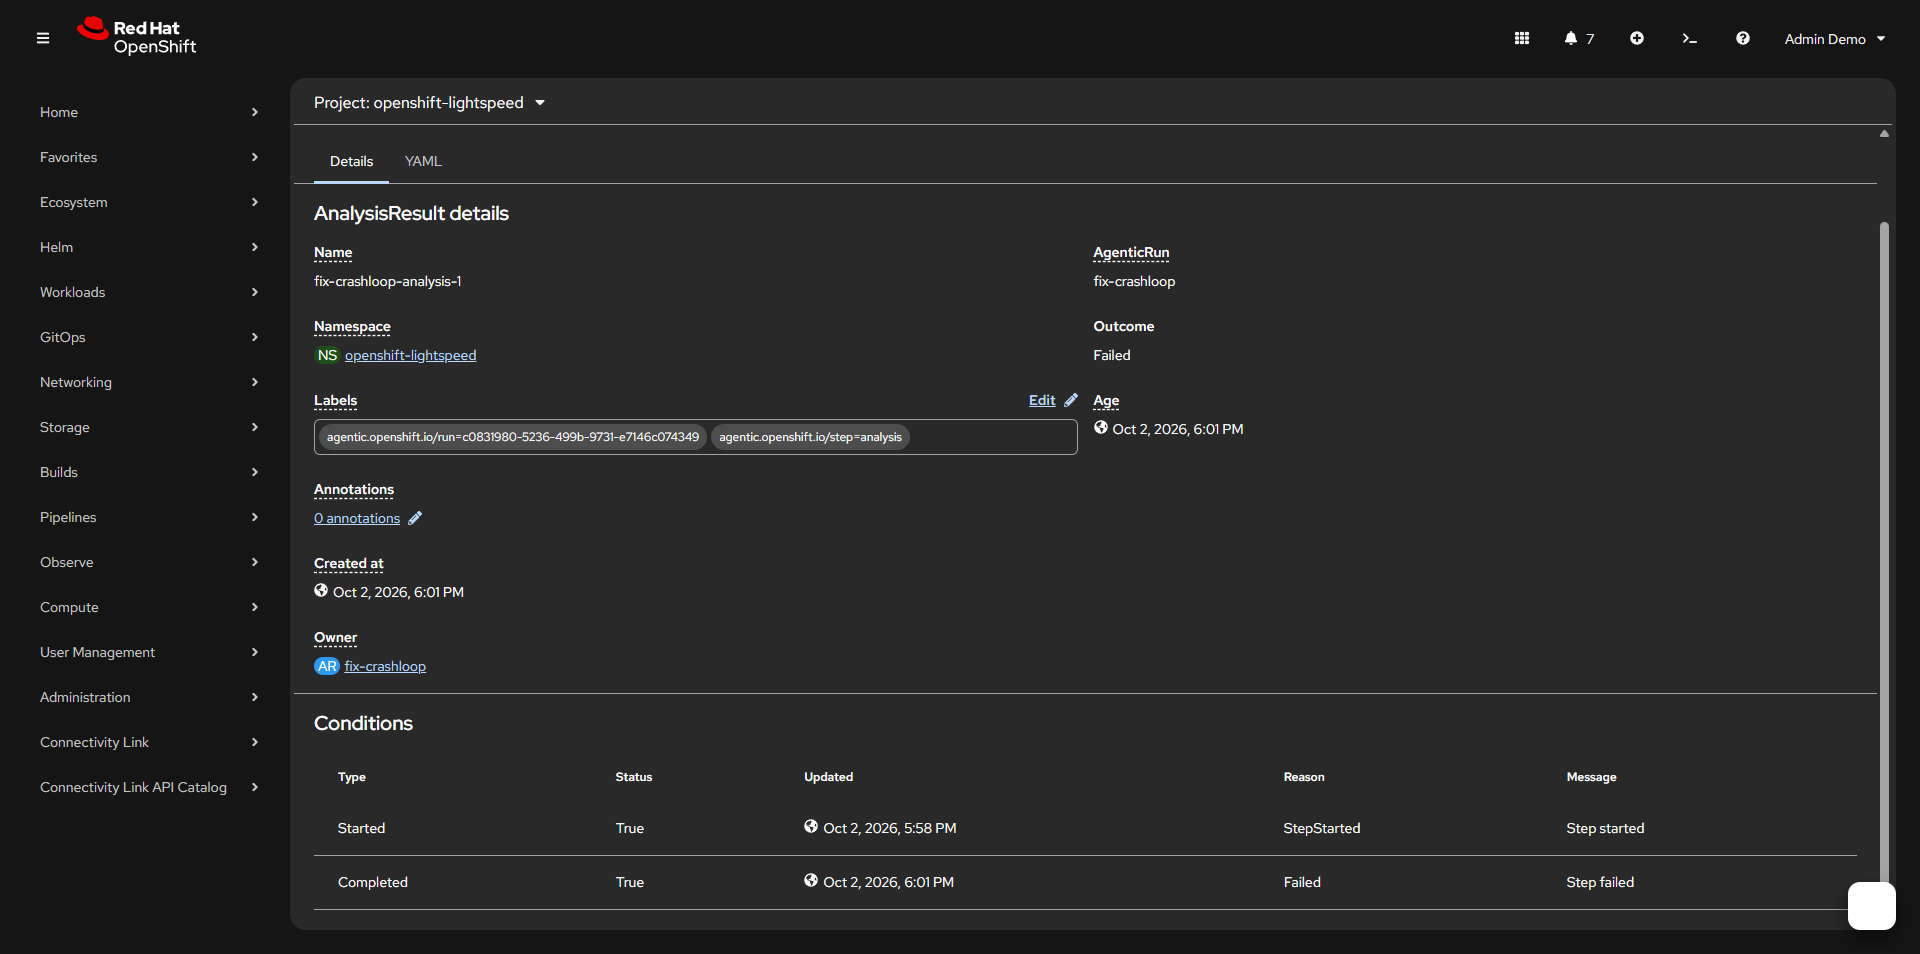Expand the Networking navigation section
The width and height of the screenshot is (1920, 954).
(149, 382)
